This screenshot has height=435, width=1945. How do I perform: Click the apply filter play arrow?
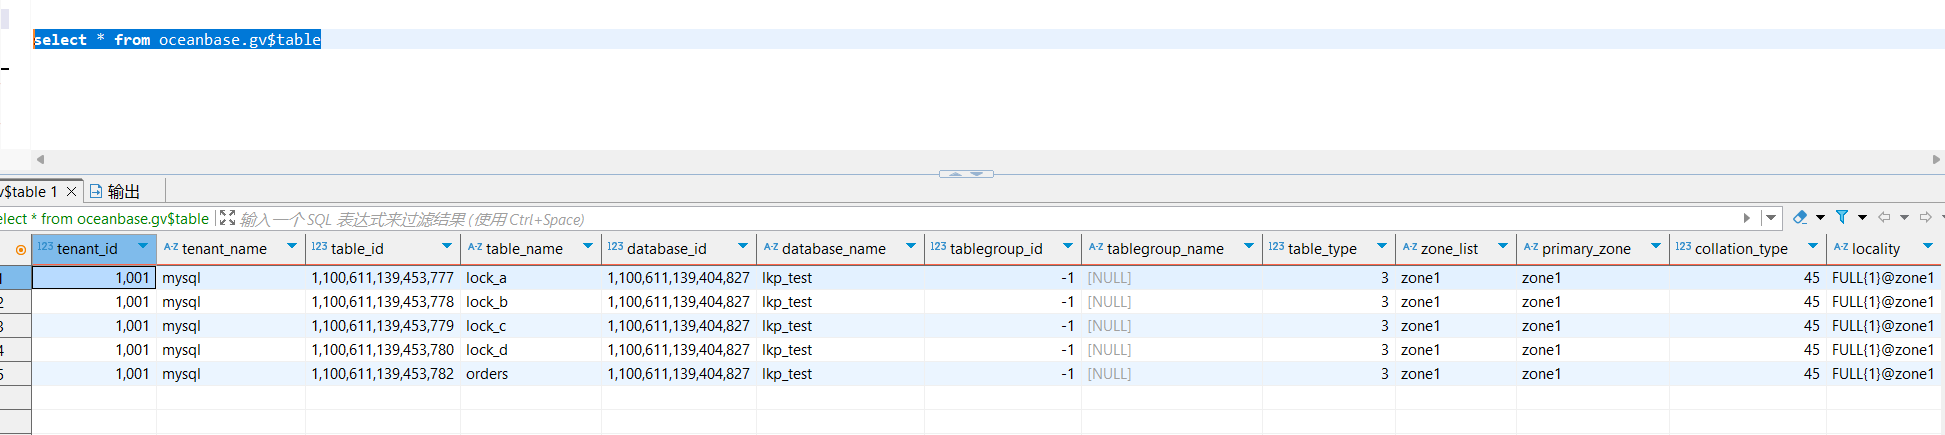[1746, 218]
